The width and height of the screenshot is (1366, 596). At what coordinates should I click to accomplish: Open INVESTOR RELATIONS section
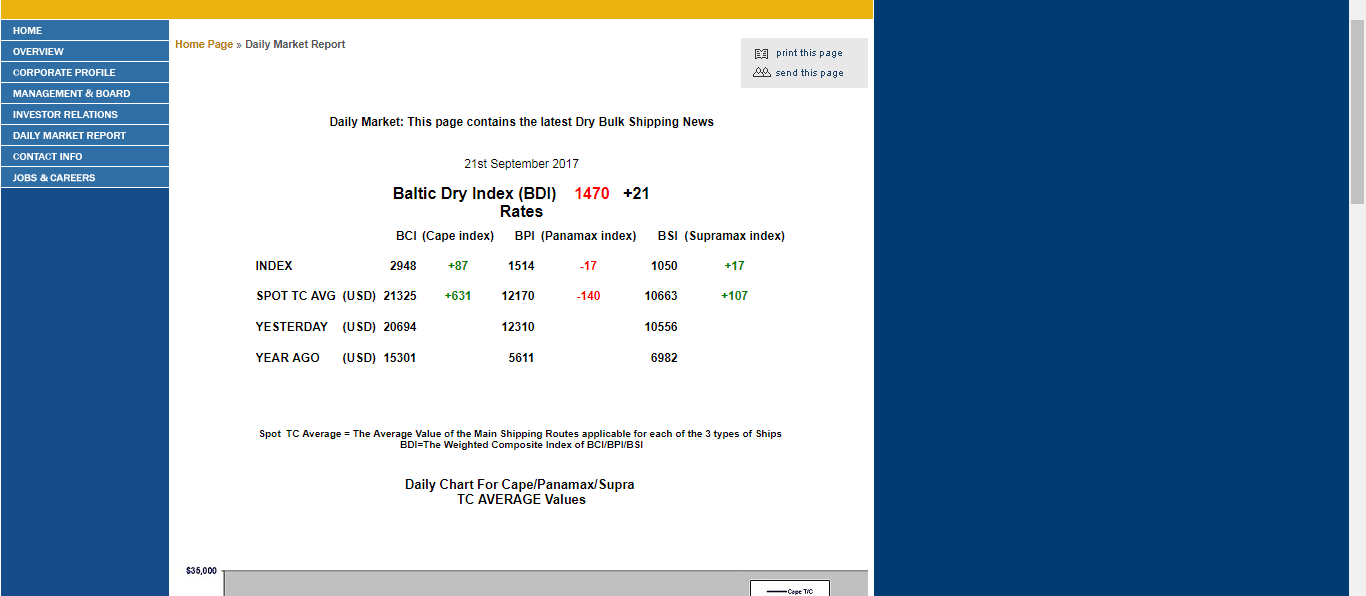coord(85,115)
